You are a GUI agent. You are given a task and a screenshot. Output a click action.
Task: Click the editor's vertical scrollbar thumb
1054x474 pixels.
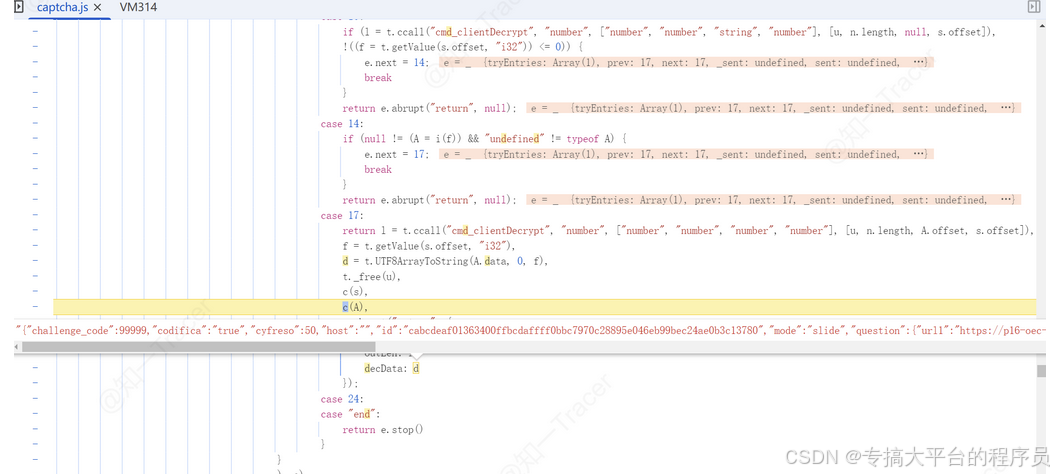(1041, 371)
